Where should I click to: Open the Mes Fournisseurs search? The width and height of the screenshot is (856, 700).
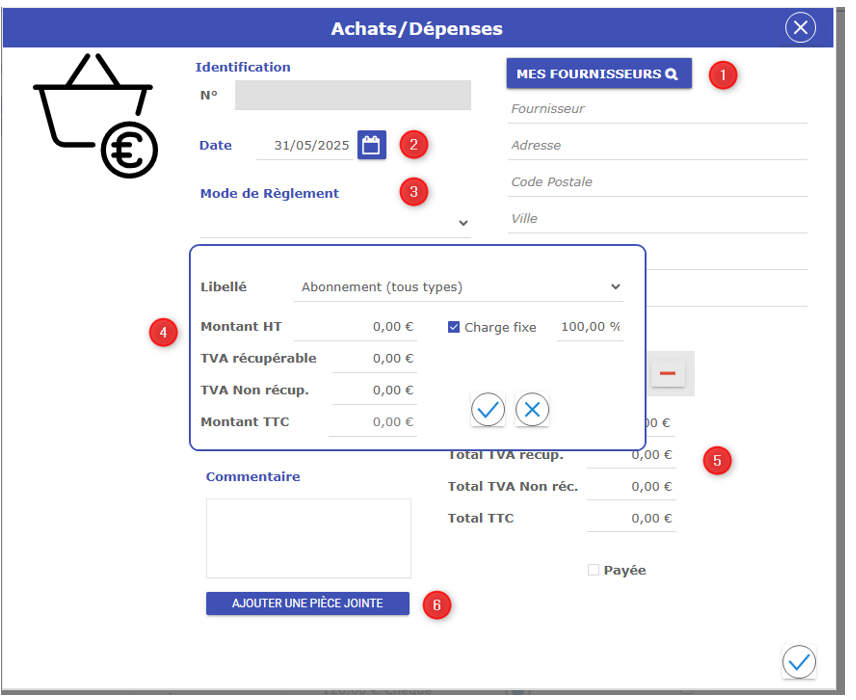tap(598, 74)
